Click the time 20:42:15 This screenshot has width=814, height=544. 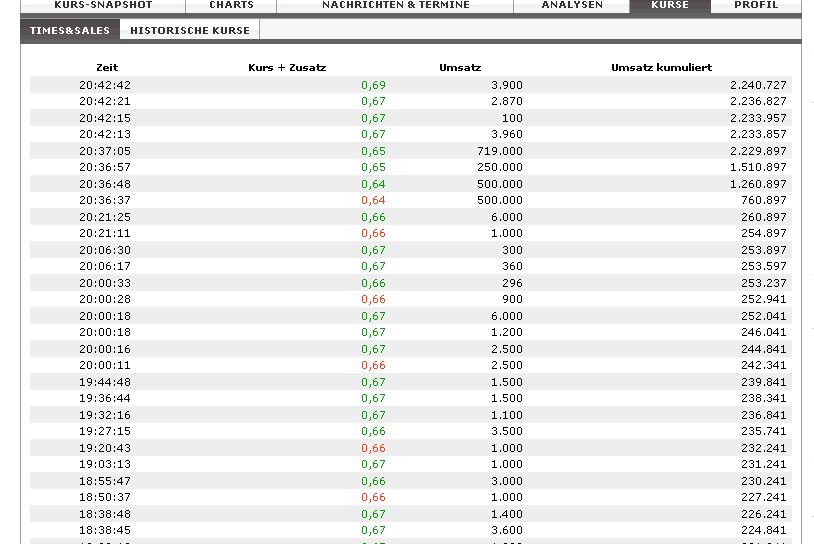coord(105,118)
